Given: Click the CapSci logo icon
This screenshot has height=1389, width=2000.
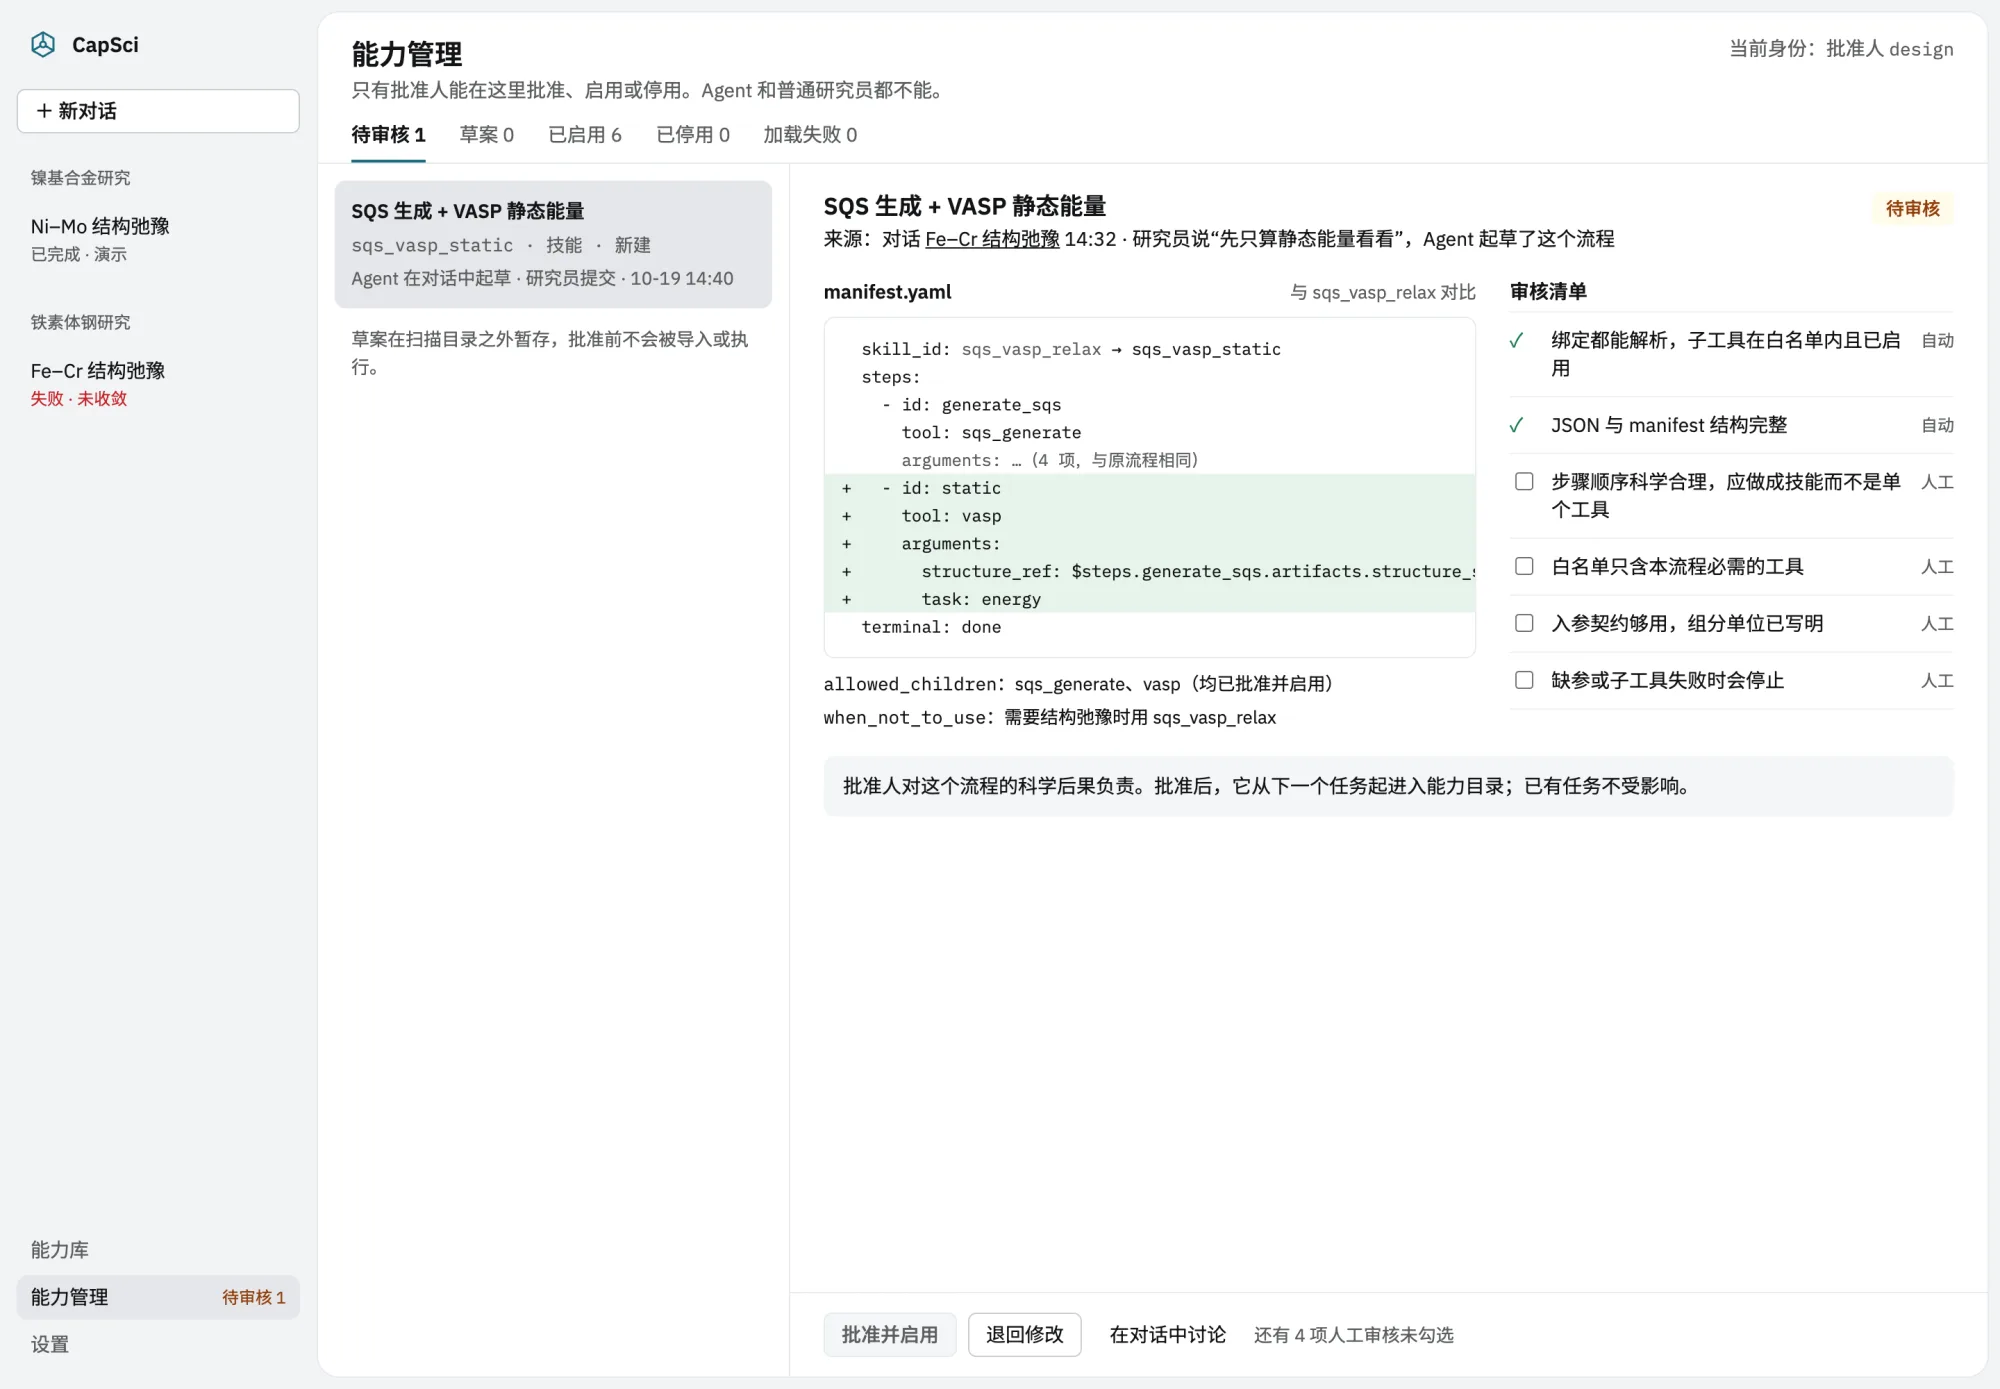Looking at the screenshot, I should coord(43,44).
